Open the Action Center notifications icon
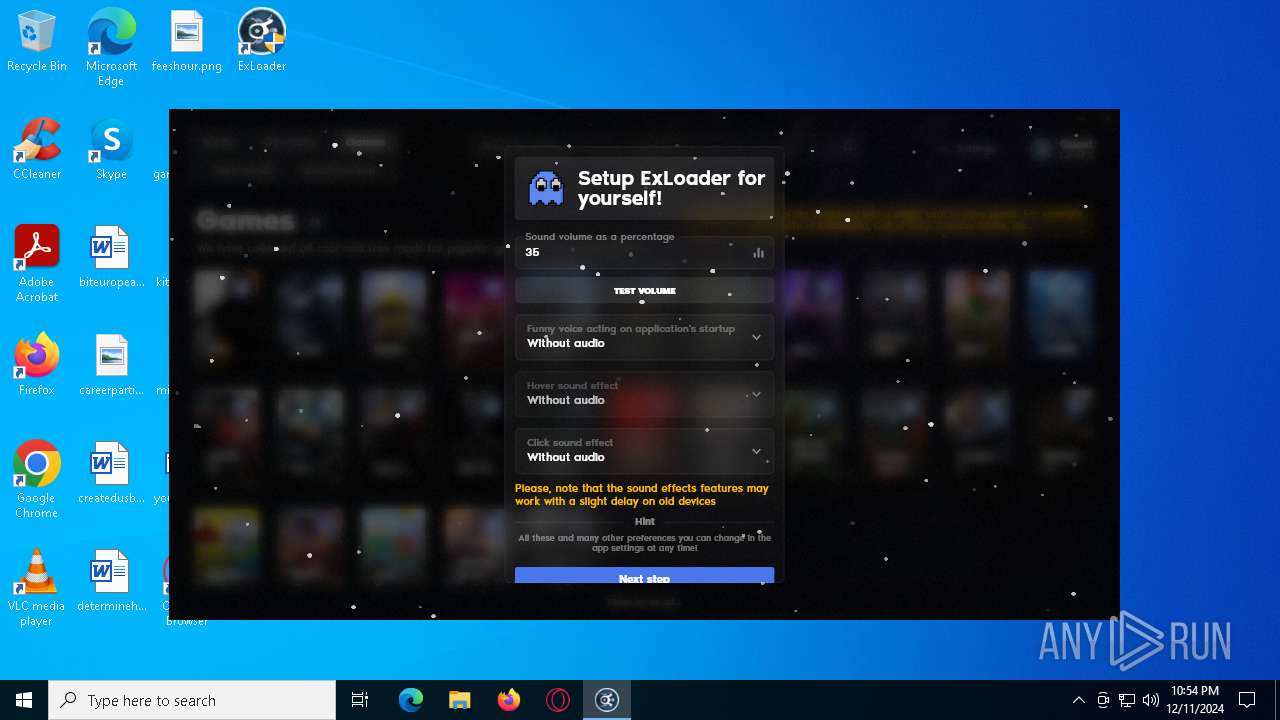This screenshot has width=1280, height=720. point(1247,700)
